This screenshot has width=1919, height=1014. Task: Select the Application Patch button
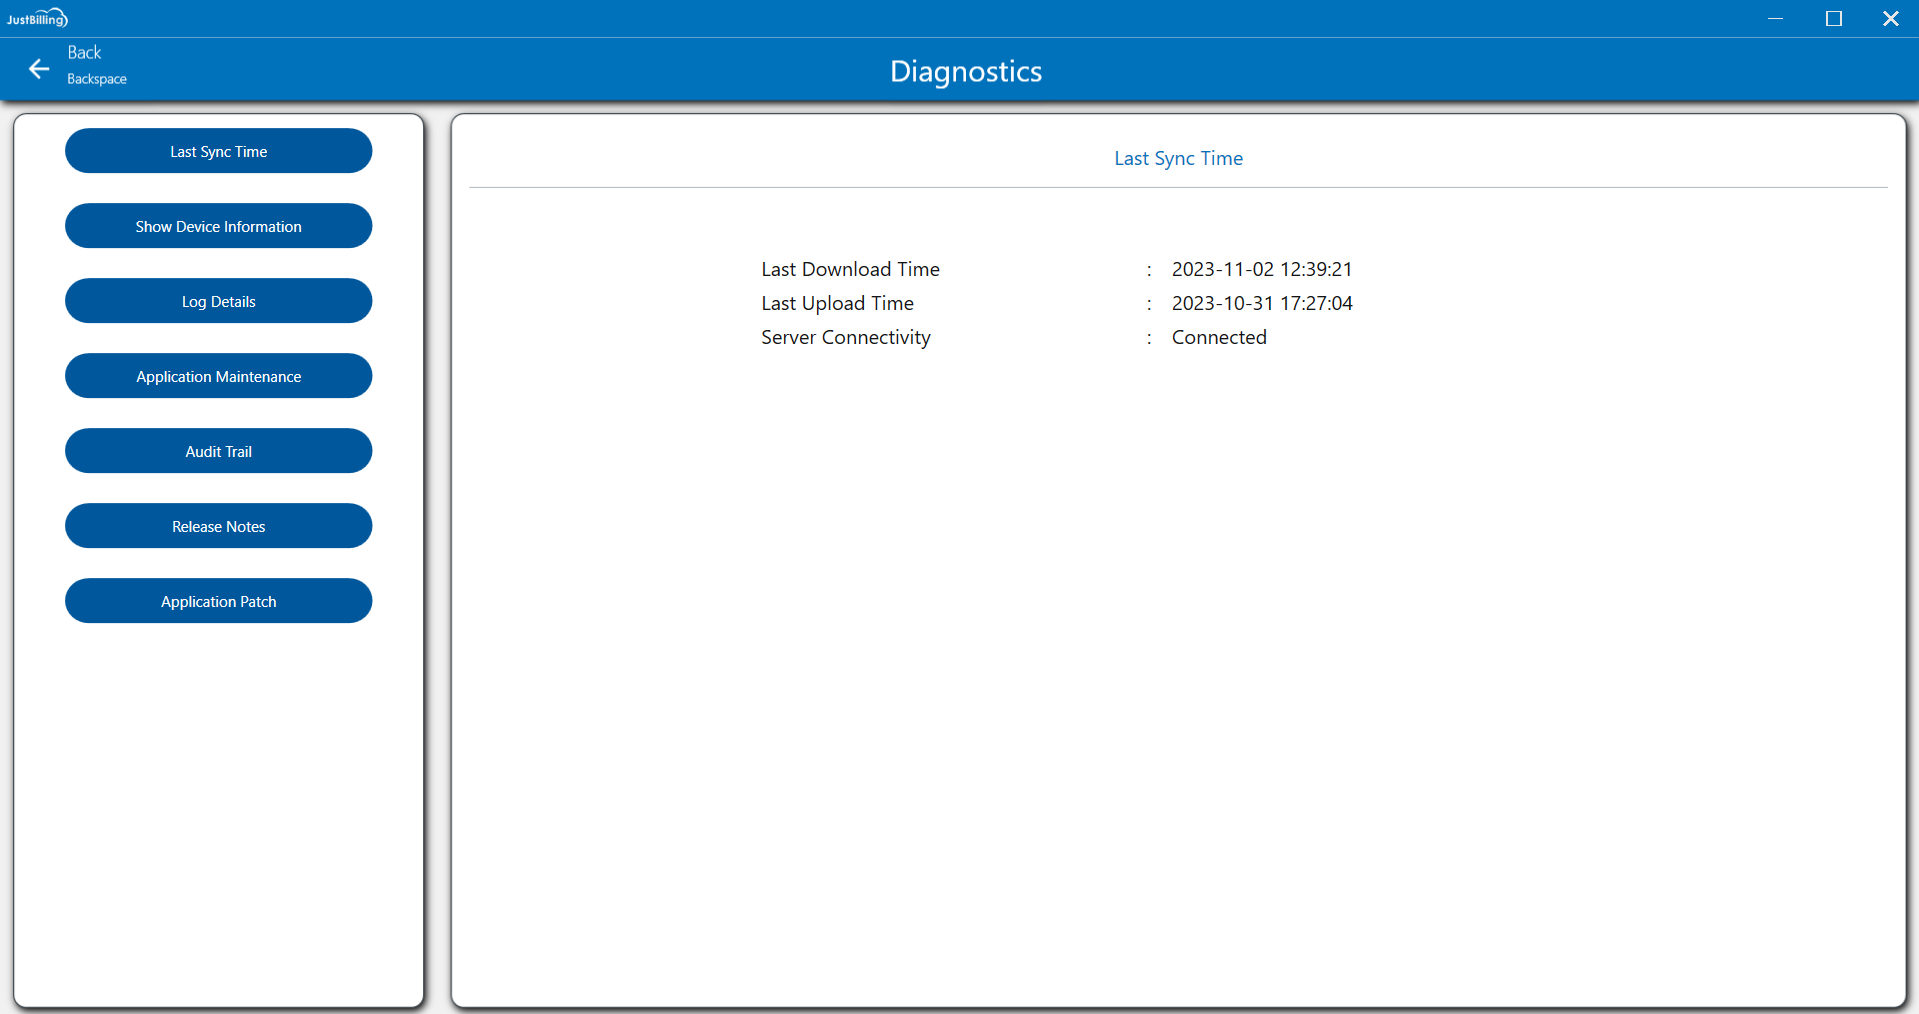pos(218,601)
